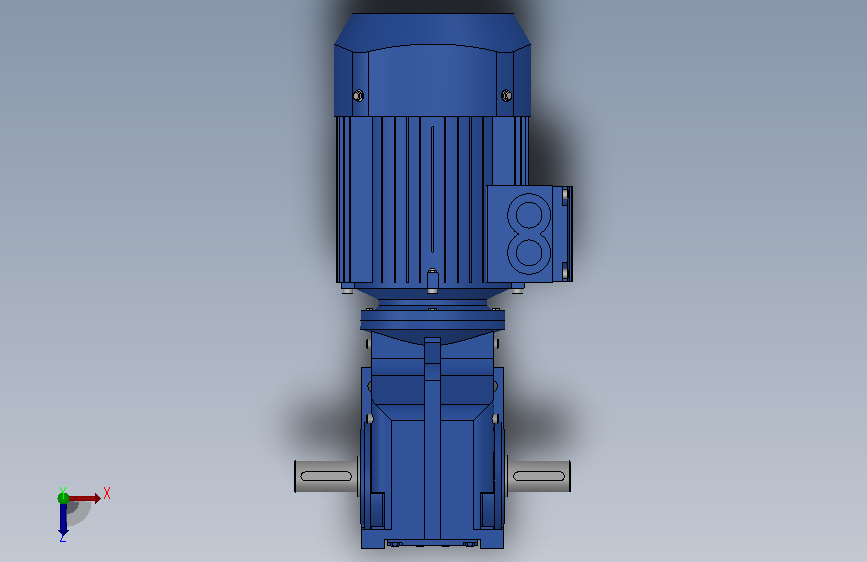Screen dimensions: 867x562
Task: Select the right hex bolt on the fan cover
Action: [x=506, y=96]
